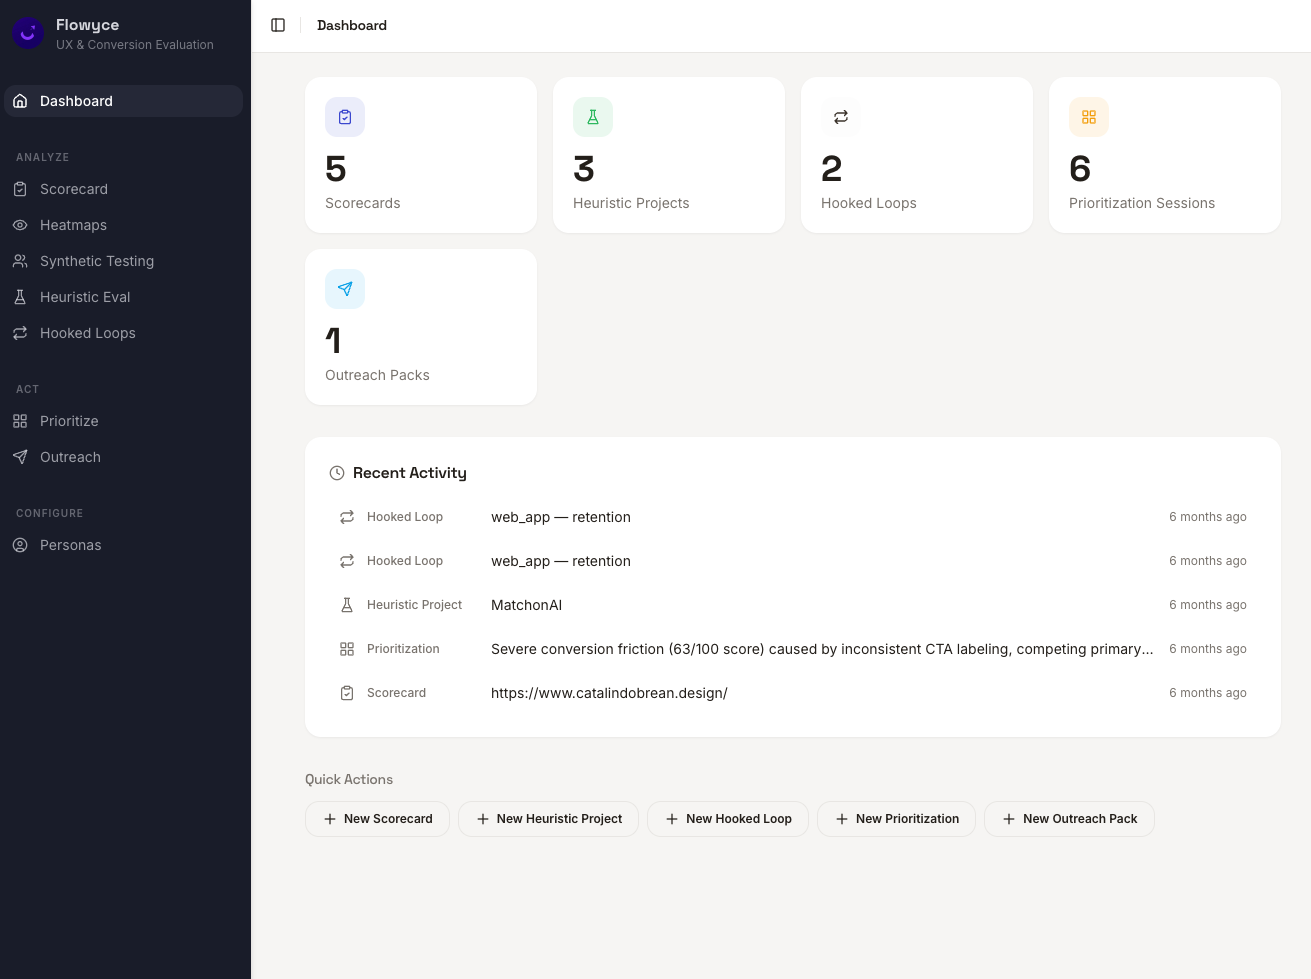Click the Recent Activity heading
1311x979 pixels.
(x=410, y=473)
